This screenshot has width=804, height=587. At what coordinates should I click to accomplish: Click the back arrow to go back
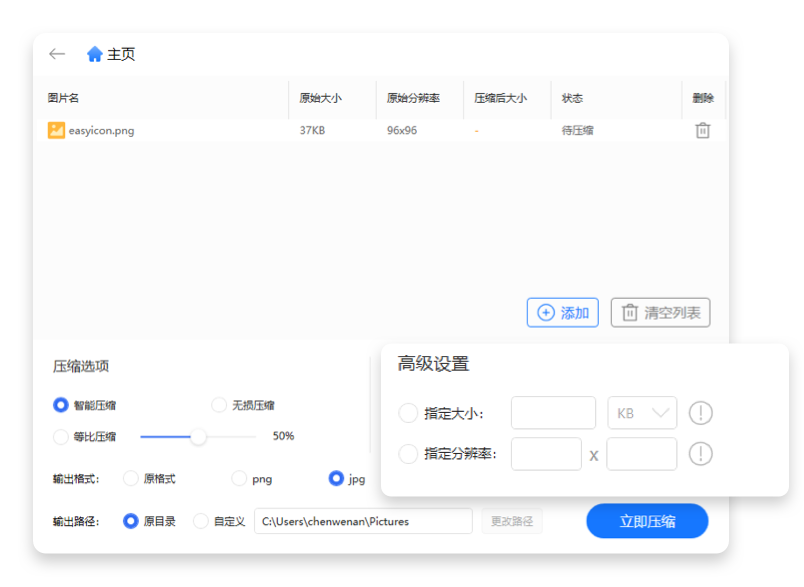point(57,55)
